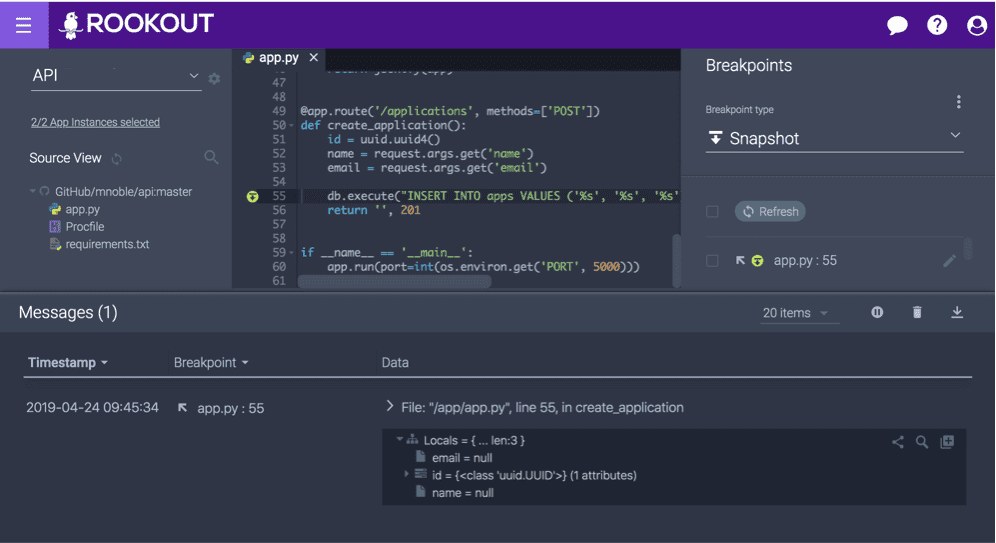Edit the app.py : 55 breakpoint
The width and height of the screenshot is (996, 543).
949,261
